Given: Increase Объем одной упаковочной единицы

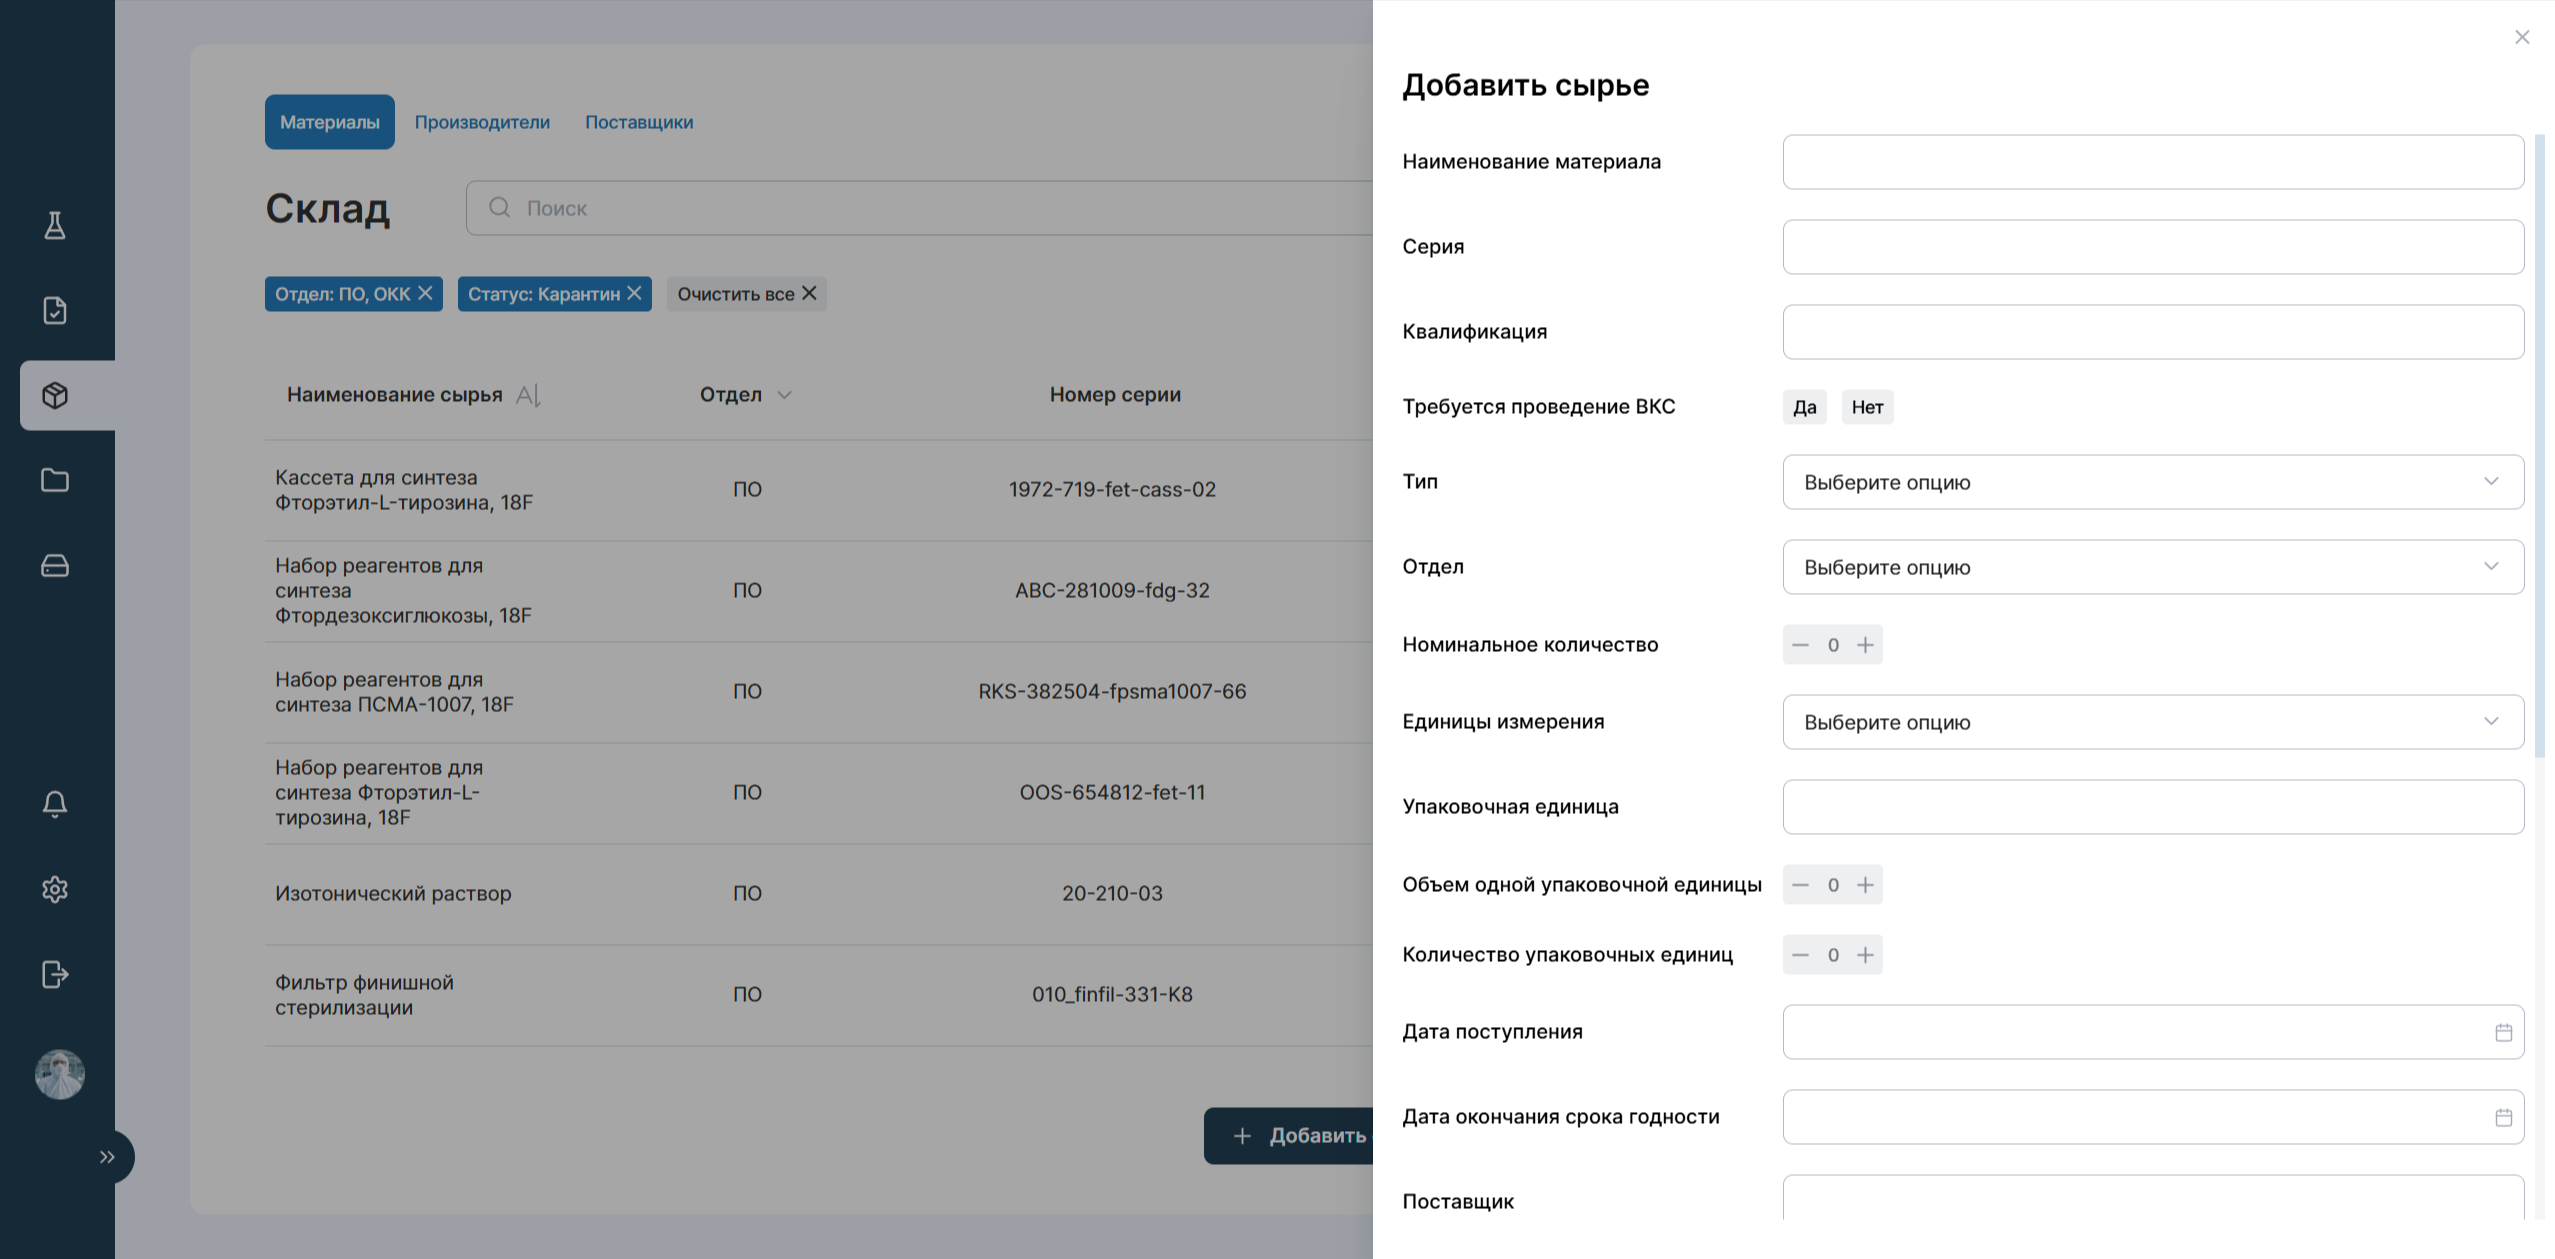Looking at the screenshot, I should pos(1865,885).
